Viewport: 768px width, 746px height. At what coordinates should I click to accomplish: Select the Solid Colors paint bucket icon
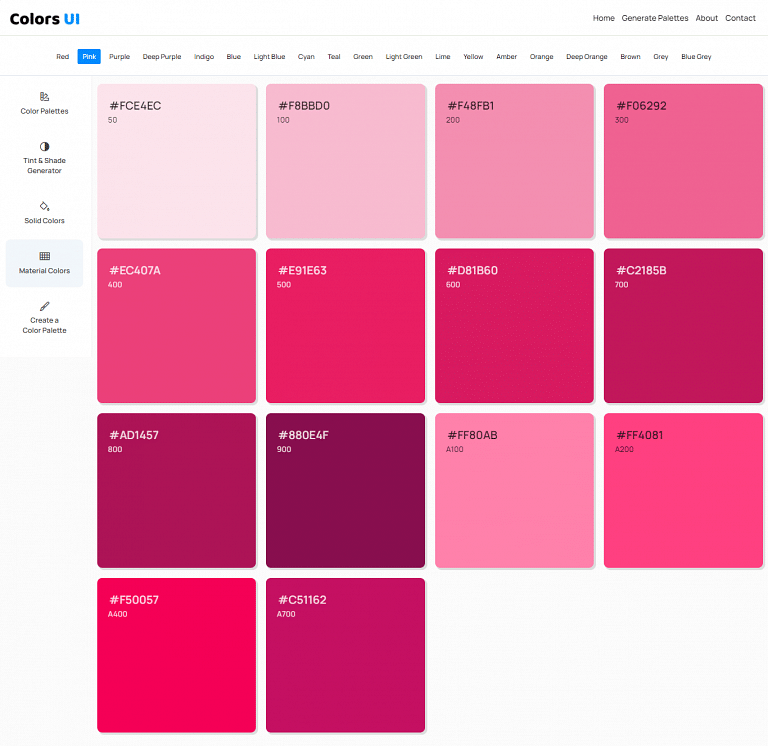[x=45, y=206]
